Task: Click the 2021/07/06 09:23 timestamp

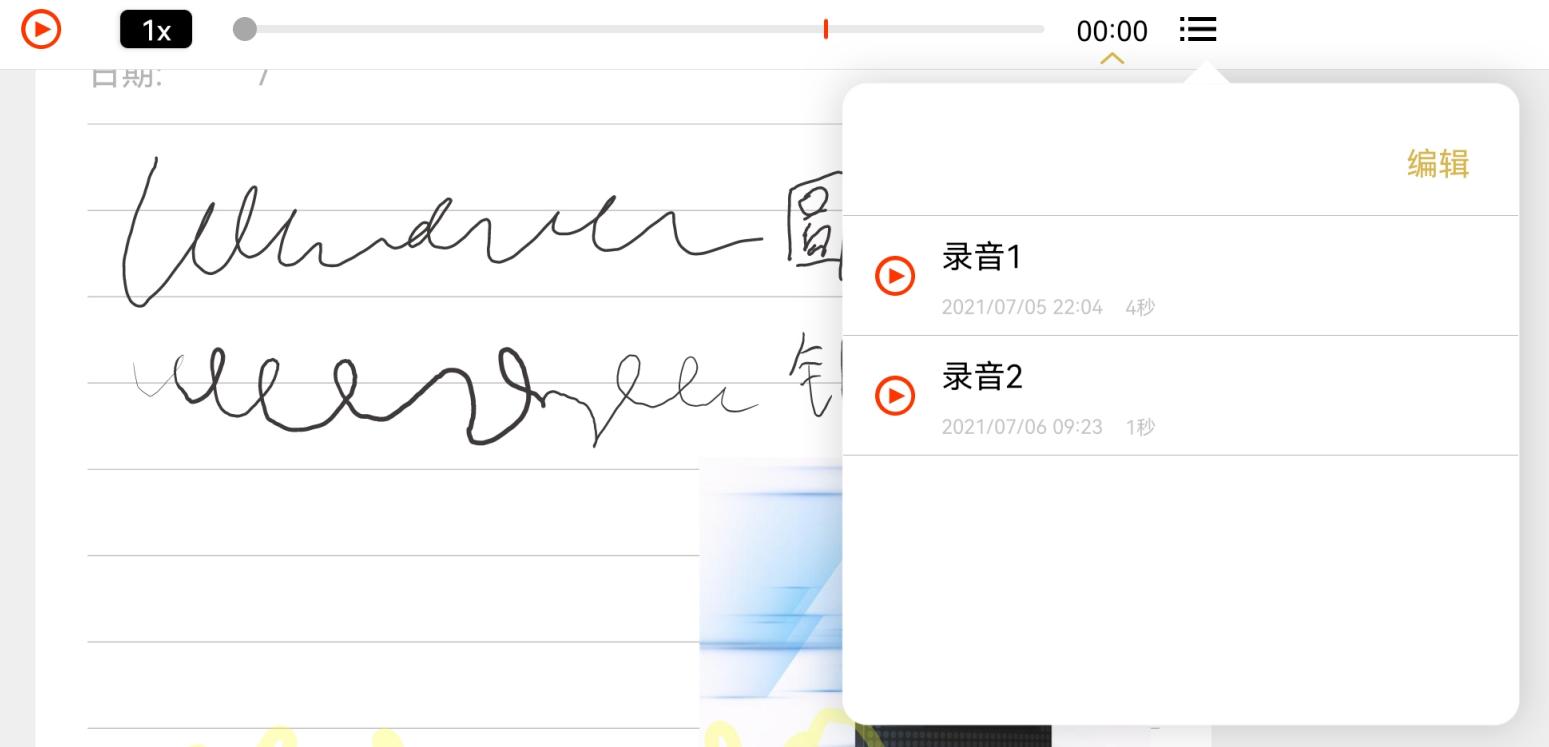Action: 1022,427
